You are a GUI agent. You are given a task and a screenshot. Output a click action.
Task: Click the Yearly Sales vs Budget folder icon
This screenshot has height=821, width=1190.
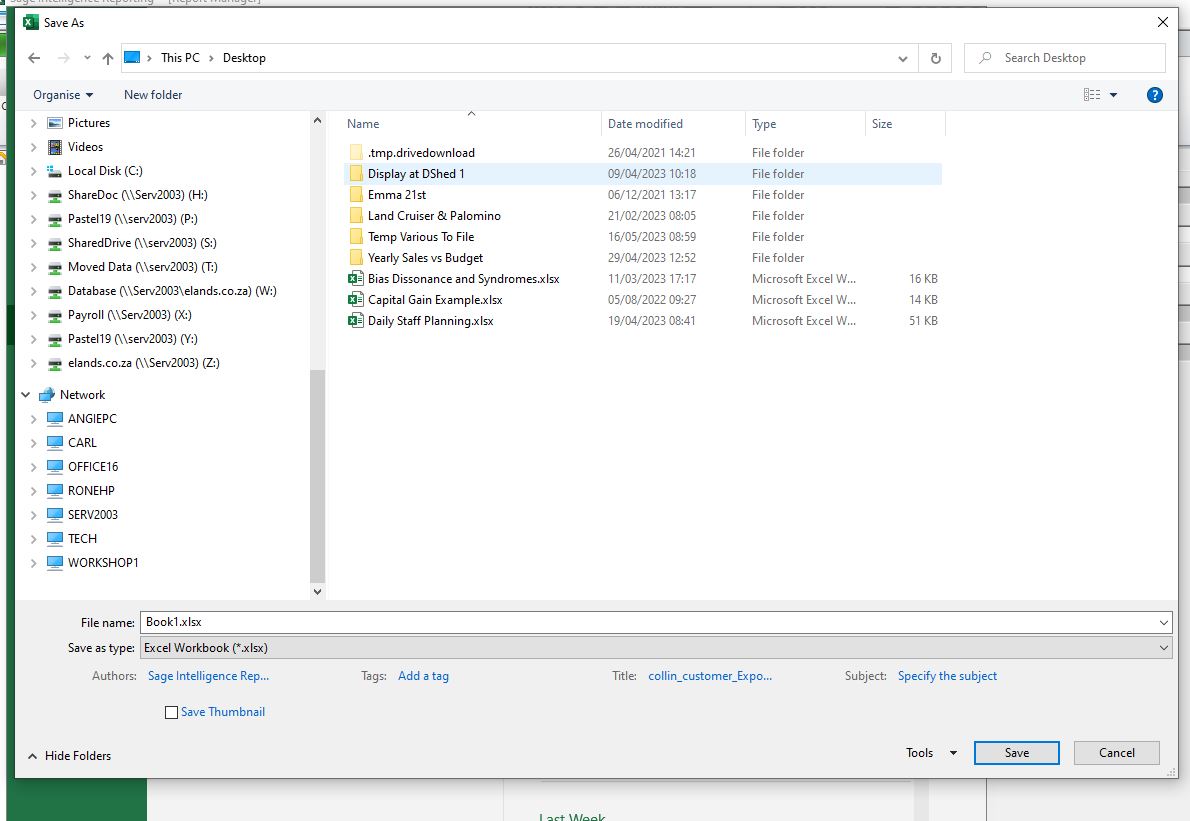click(x=355, y=258)
